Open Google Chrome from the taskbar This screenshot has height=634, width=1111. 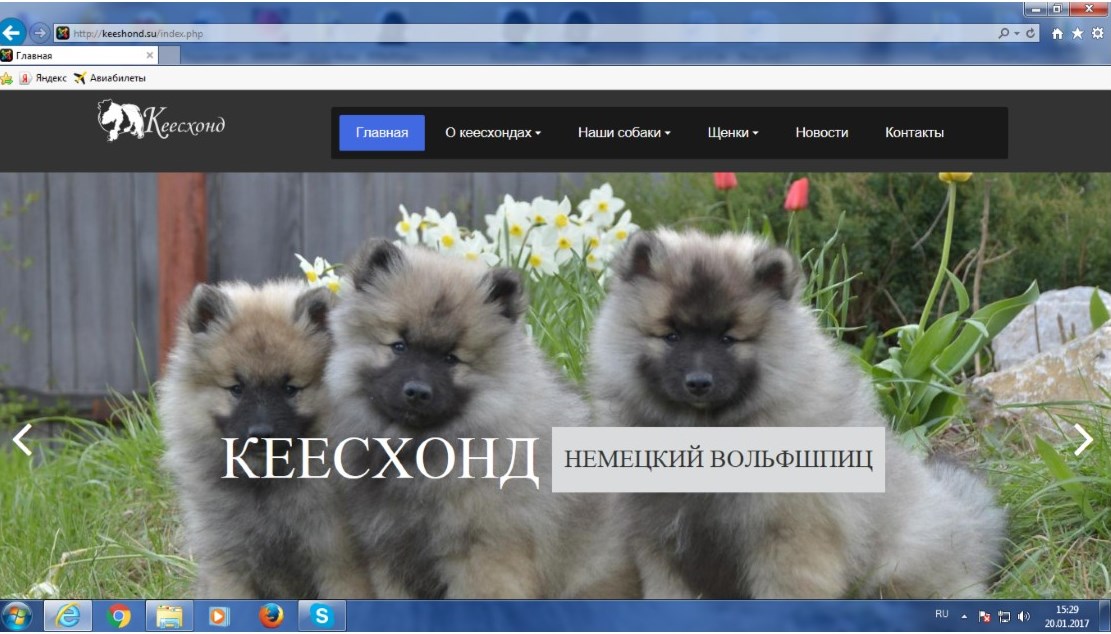[x=119, y=616]
